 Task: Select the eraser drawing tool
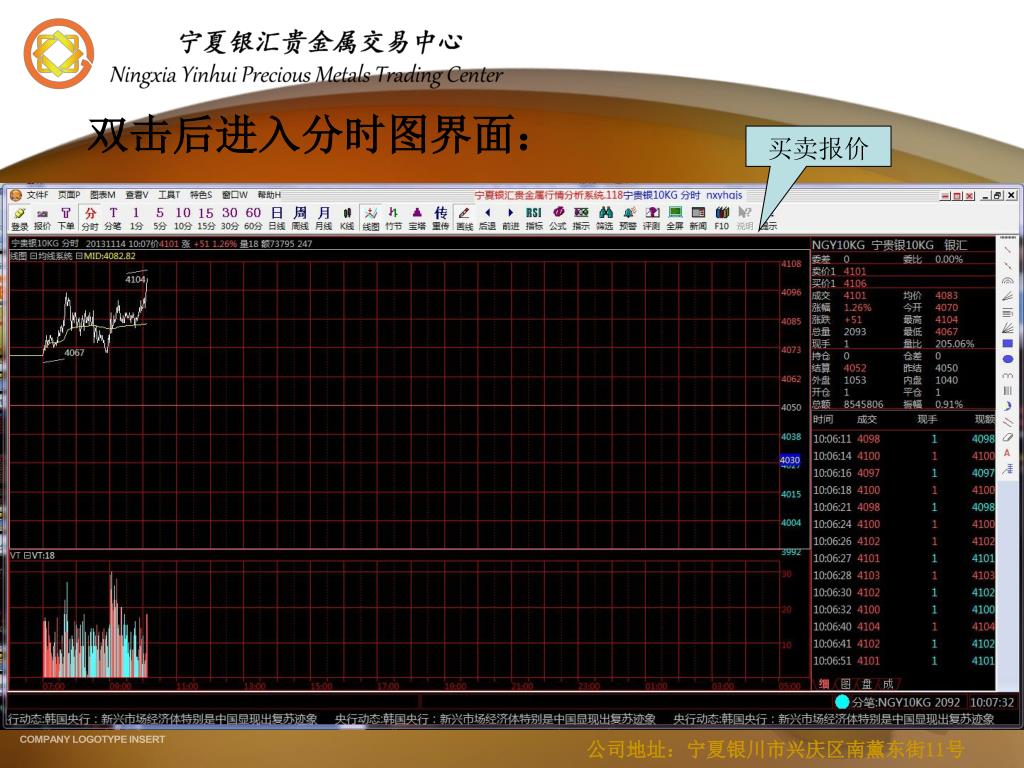coord(1008,437)
